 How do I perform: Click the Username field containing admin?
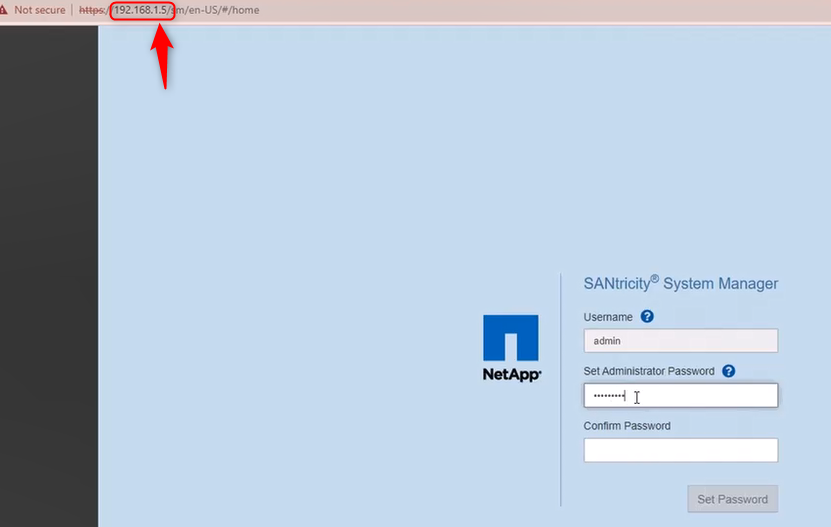click(680, 340)
